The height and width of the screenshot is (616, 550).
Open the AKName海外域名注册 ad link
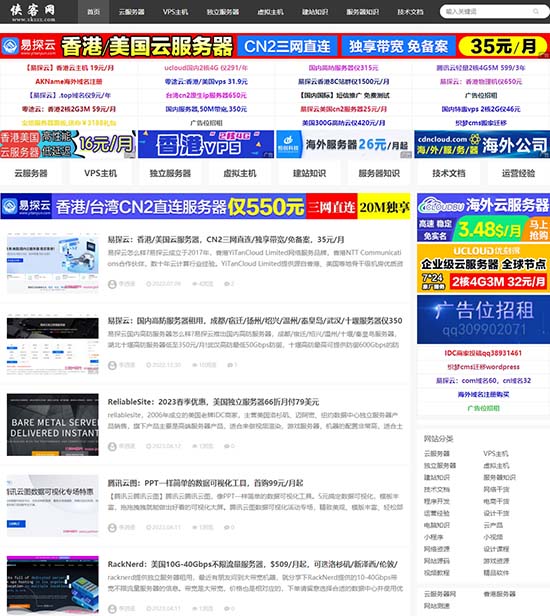[69, 82]
